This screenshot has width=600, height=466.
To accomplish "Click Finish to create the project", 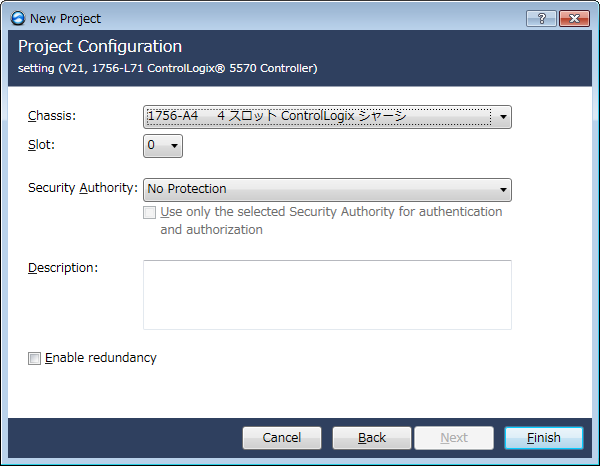I will pos(544,438).
